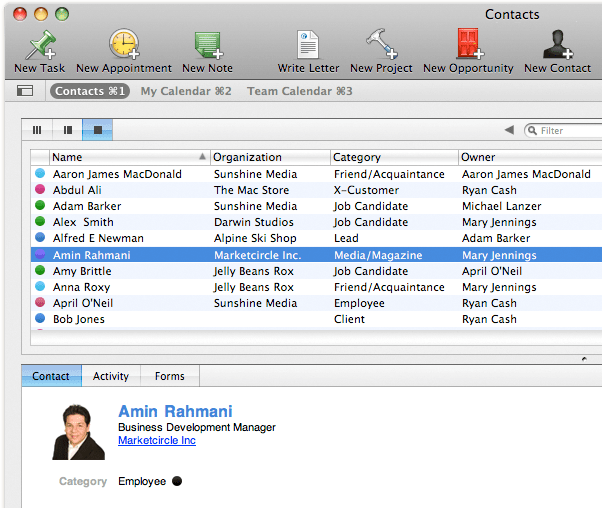Click the left arrow beside the filter
602x508 pixels.
(x=509, y=130)
